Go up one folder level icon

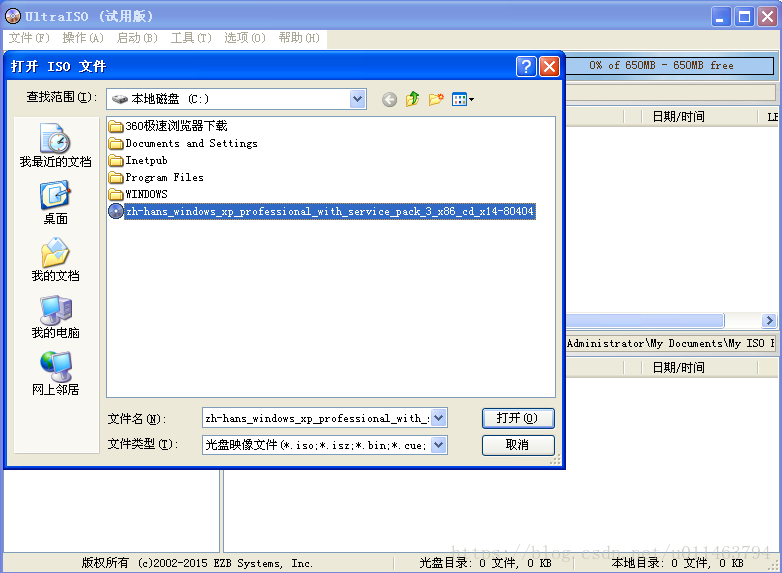coord(412,99)
